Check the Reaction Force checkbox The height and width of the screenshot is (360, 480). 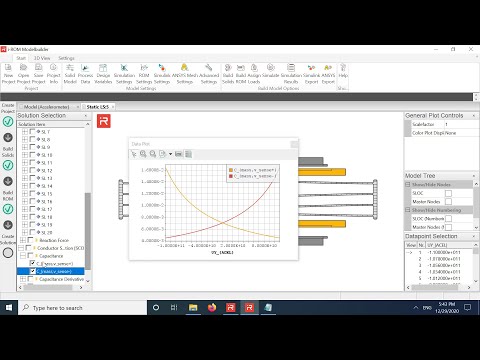[30, 240]
